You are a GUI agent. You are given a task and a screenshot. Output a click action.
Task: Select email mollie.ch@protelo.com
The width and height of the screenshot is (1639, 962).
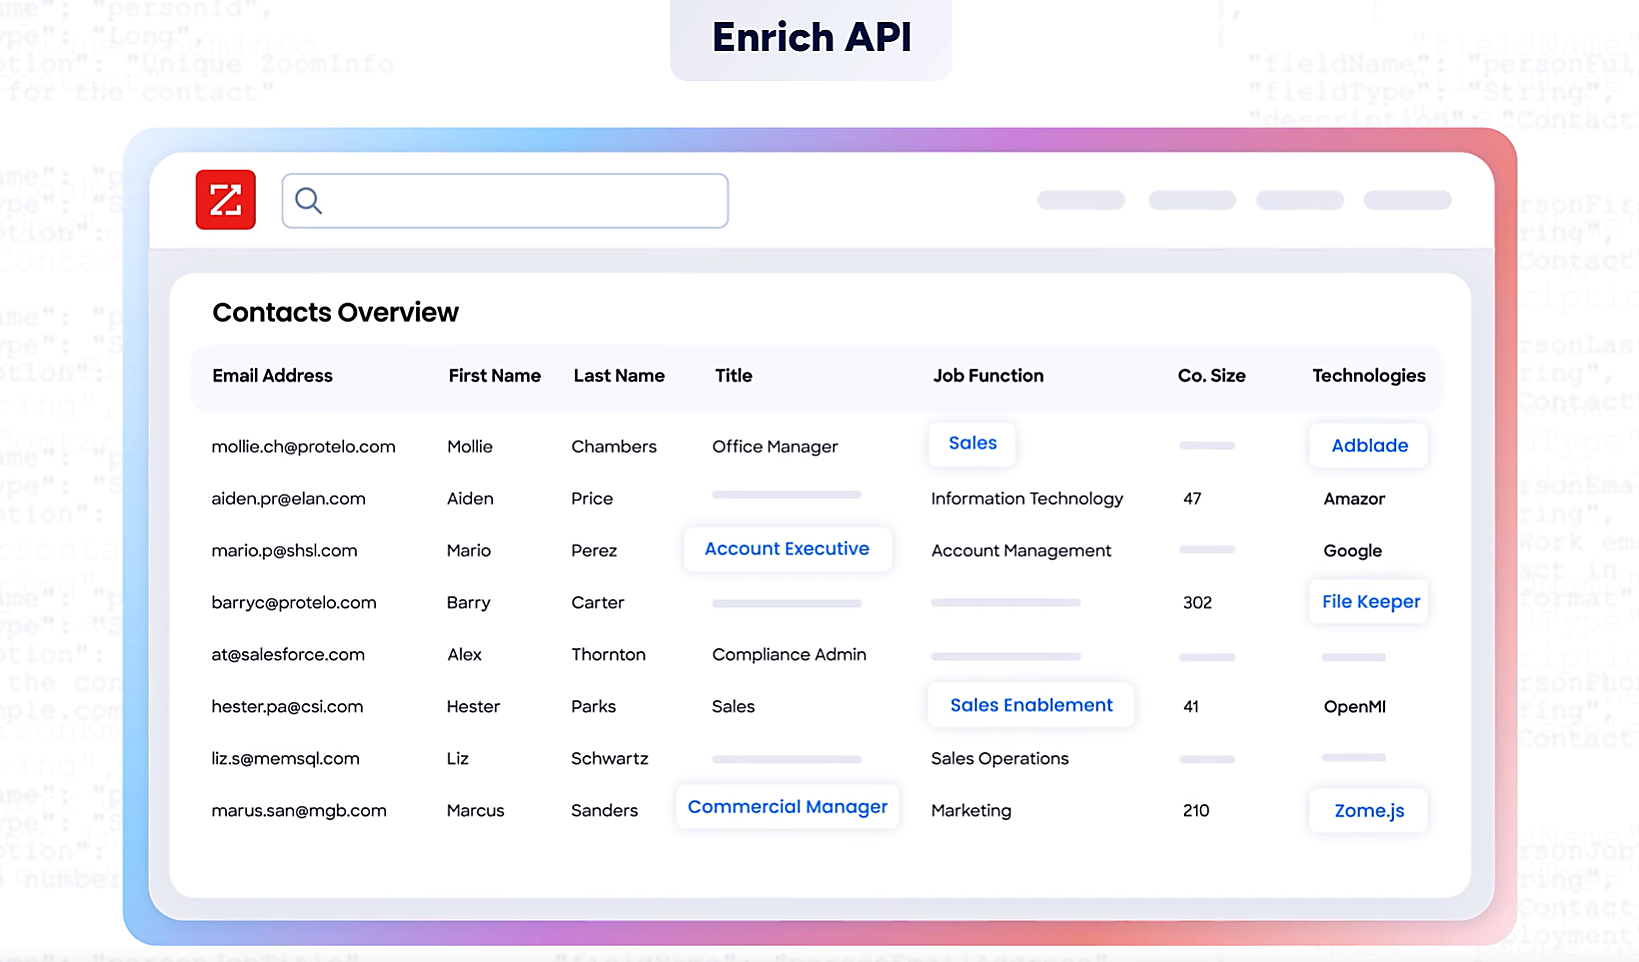click(x=303, y=447)
